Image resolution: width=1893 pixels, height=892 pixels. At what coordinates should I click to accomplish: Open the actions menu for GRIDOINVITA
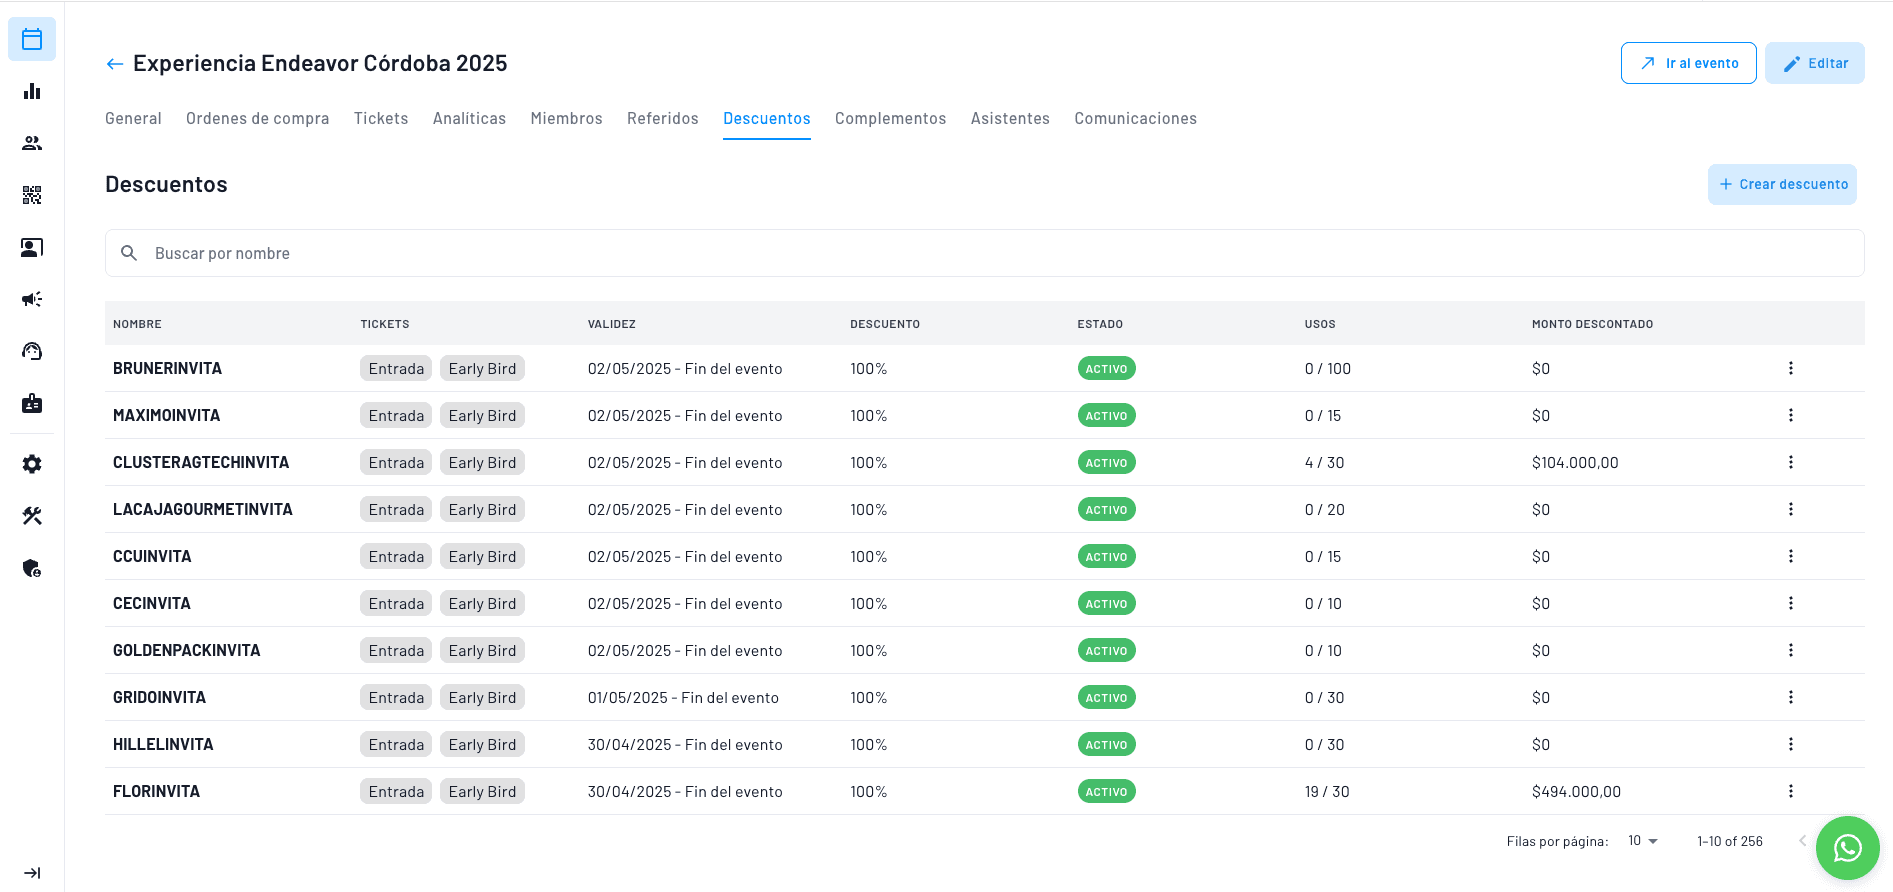pos(1790,697)
